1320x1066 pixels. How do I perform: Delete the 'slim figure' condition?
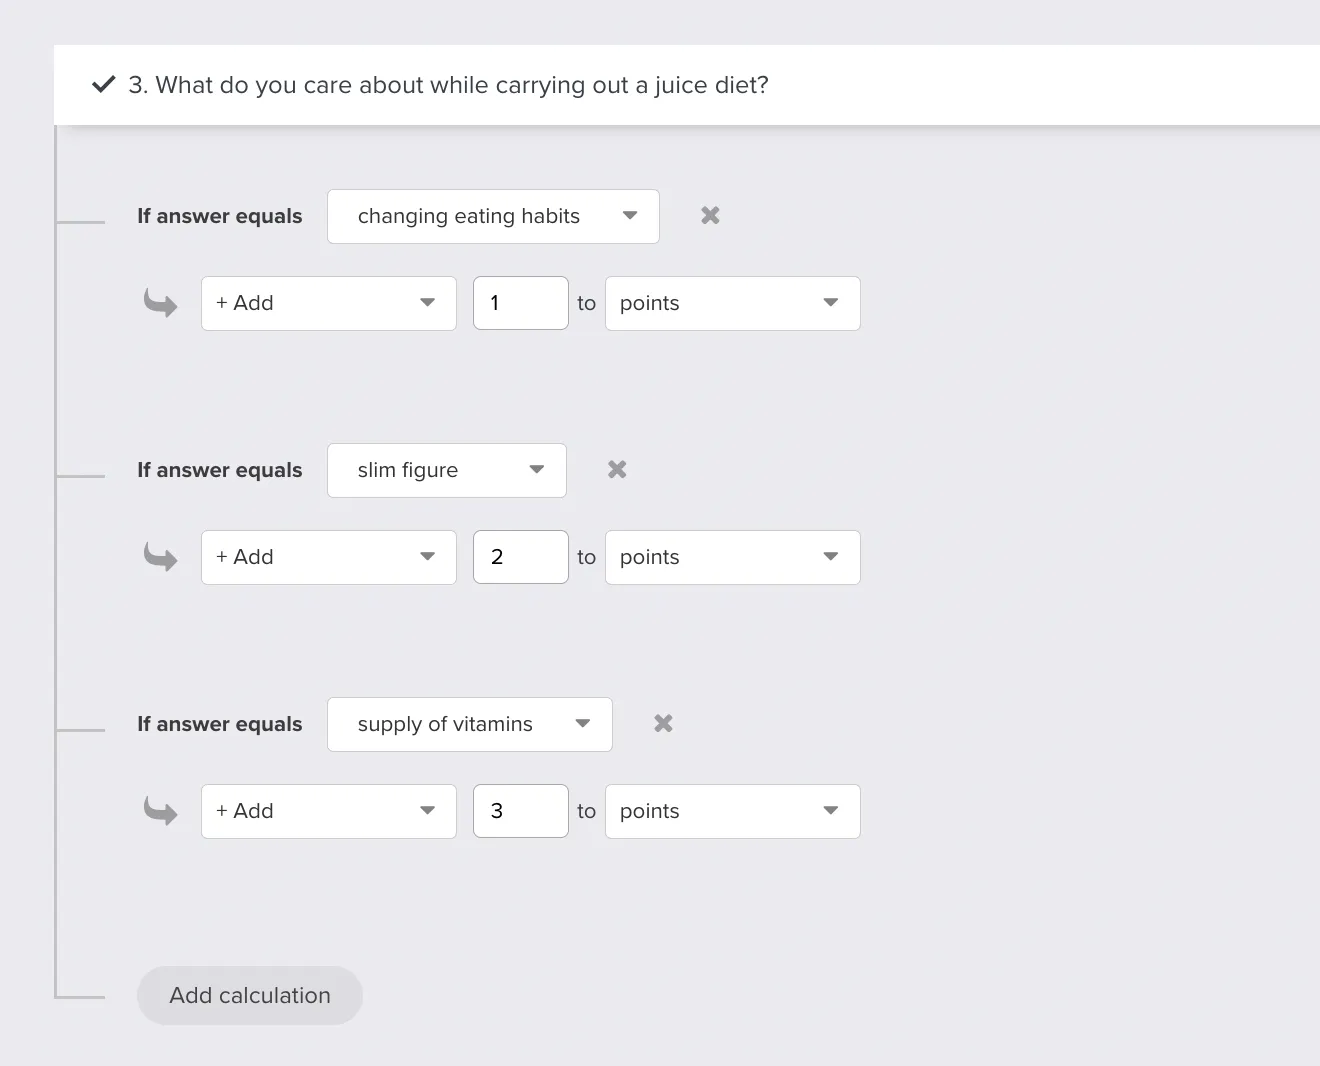pyautogui.click(x=617, y=470)
